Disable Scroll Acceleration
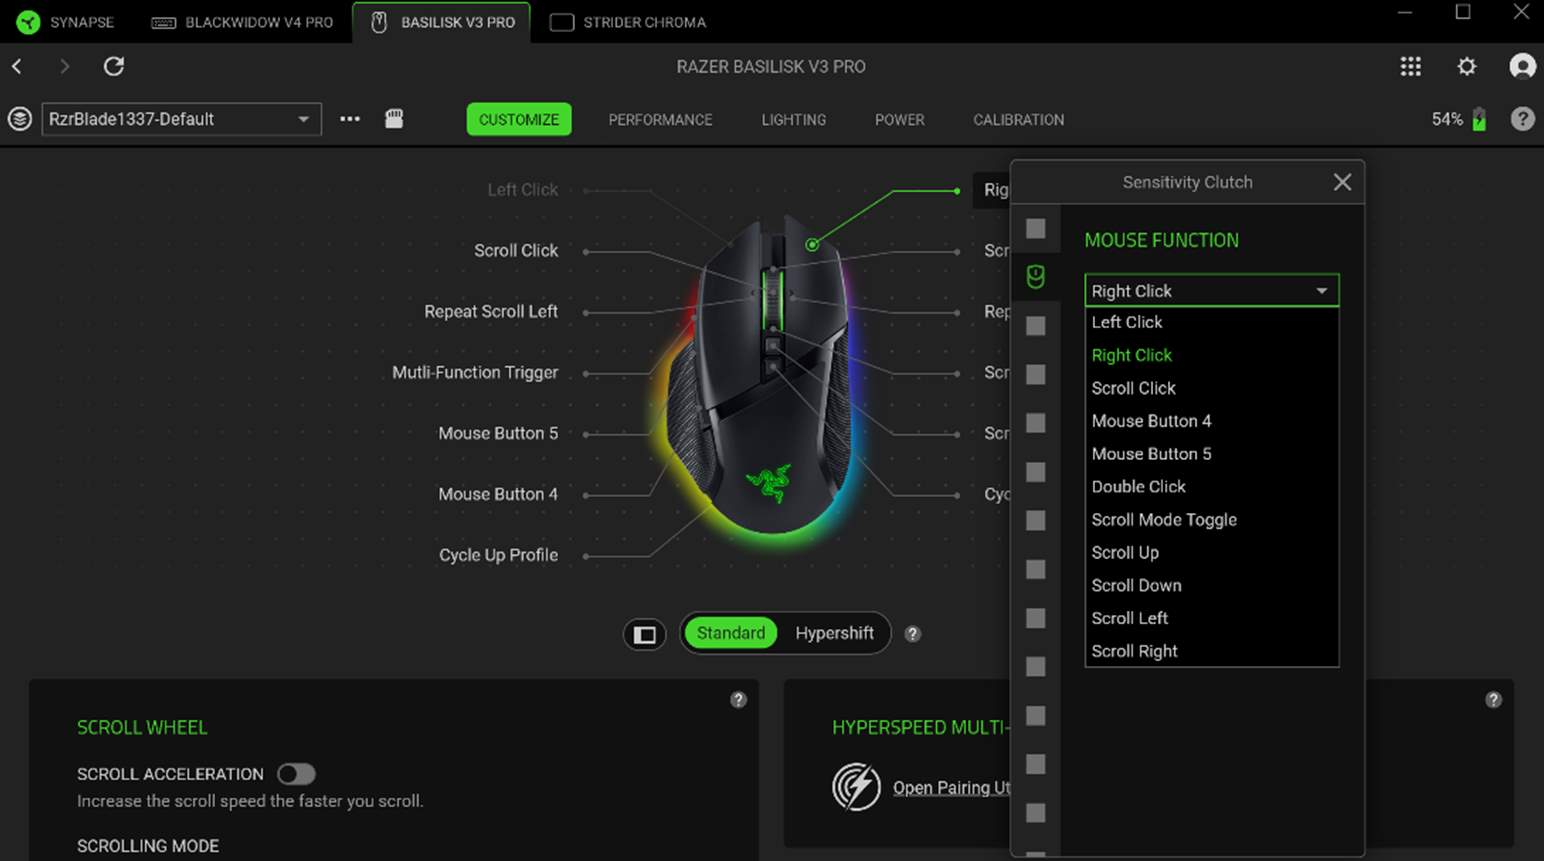 coord(297,773)
